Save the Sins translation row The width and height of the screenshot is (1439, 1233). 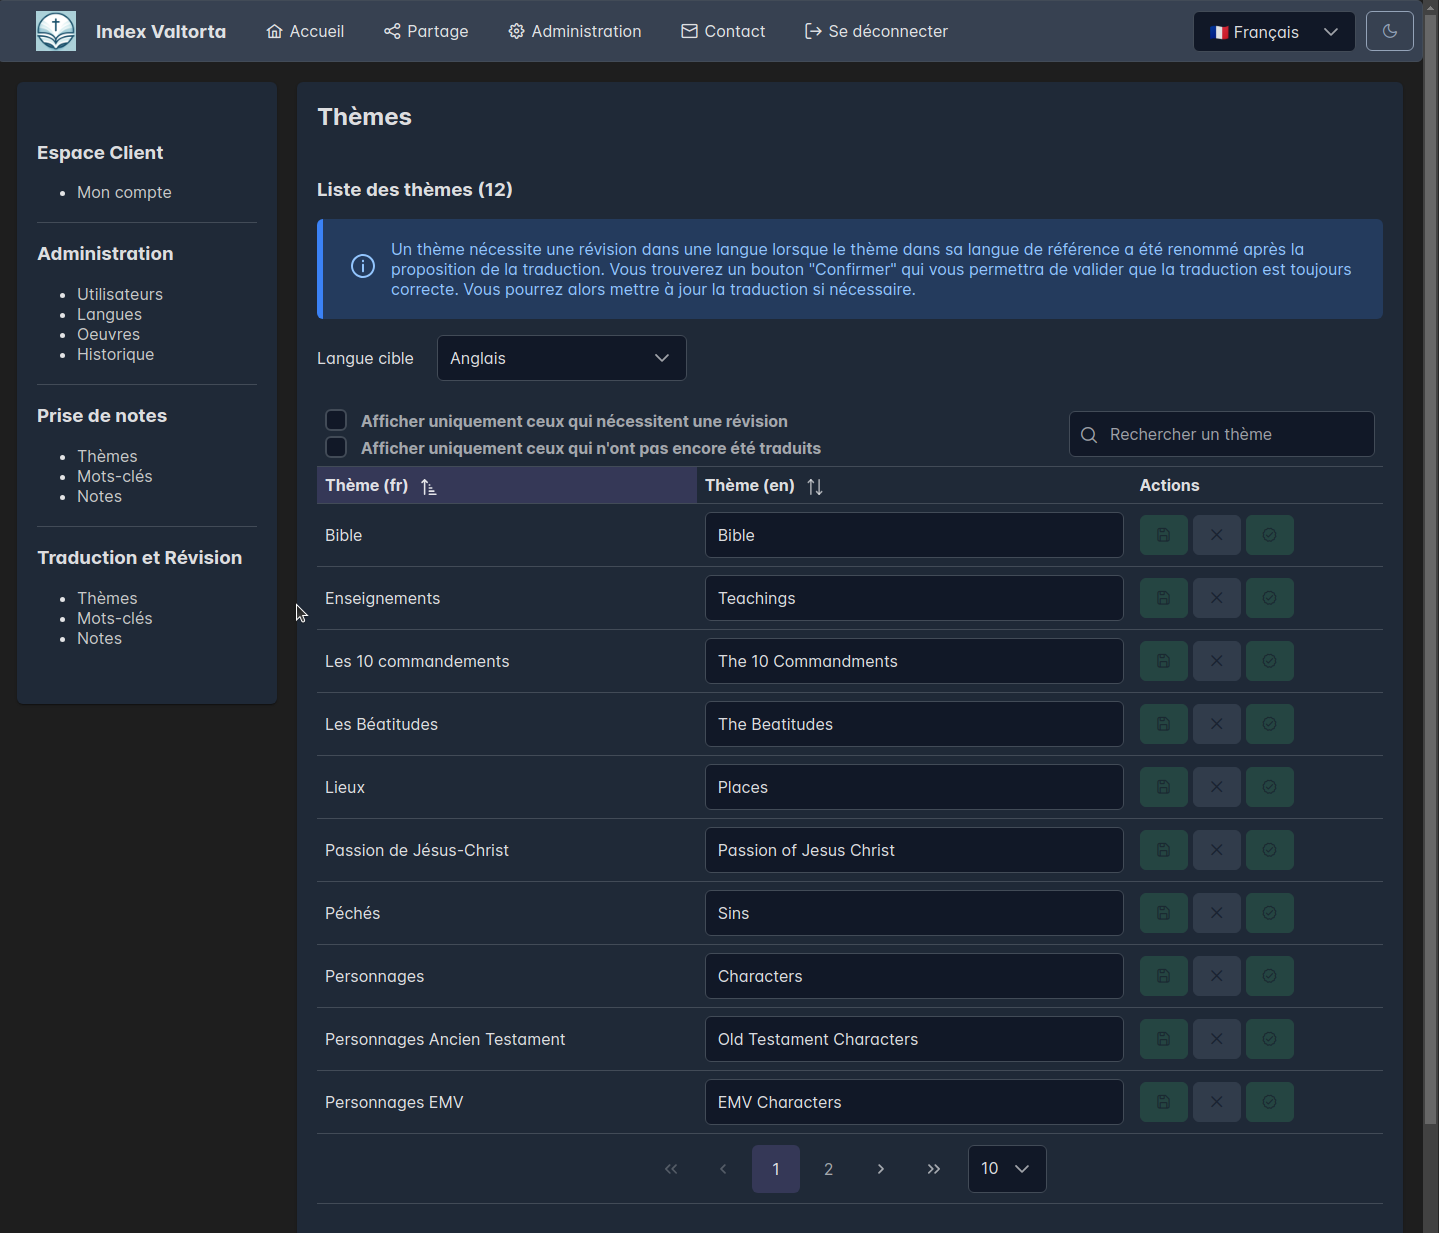click(x=1163, y=913)
